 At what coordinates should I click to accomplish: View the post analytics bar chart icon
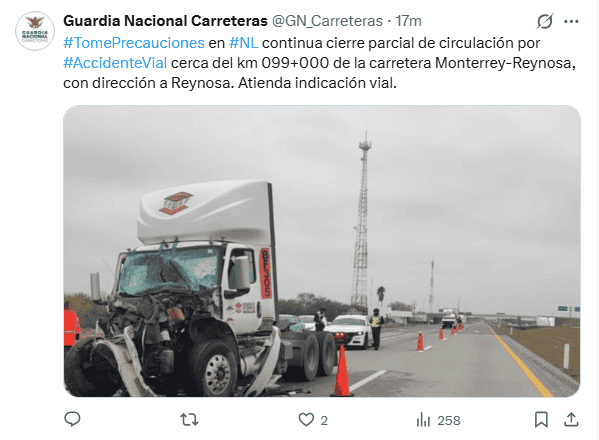coord(423,420)
